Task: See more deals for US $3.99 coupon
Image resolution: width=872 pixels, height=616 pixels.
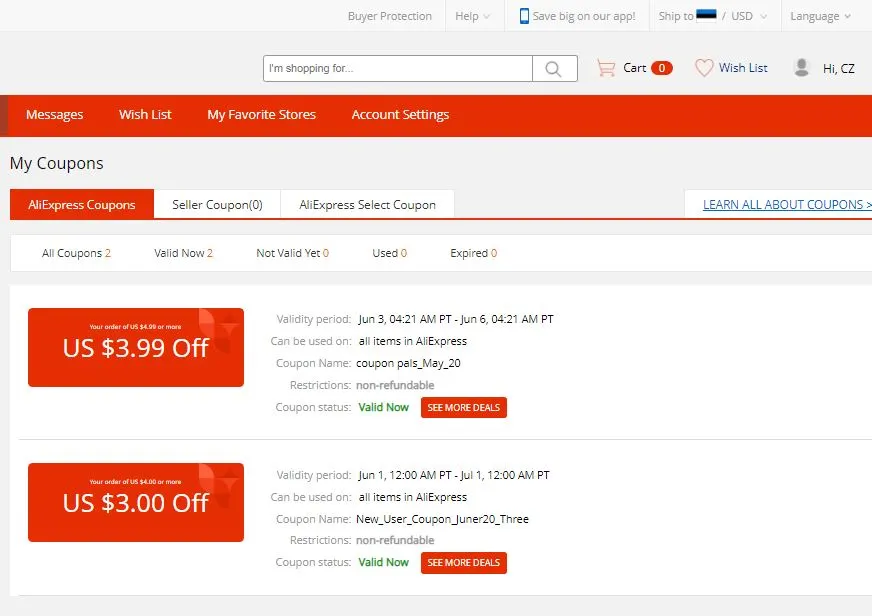Action: (x=464, y=408)
